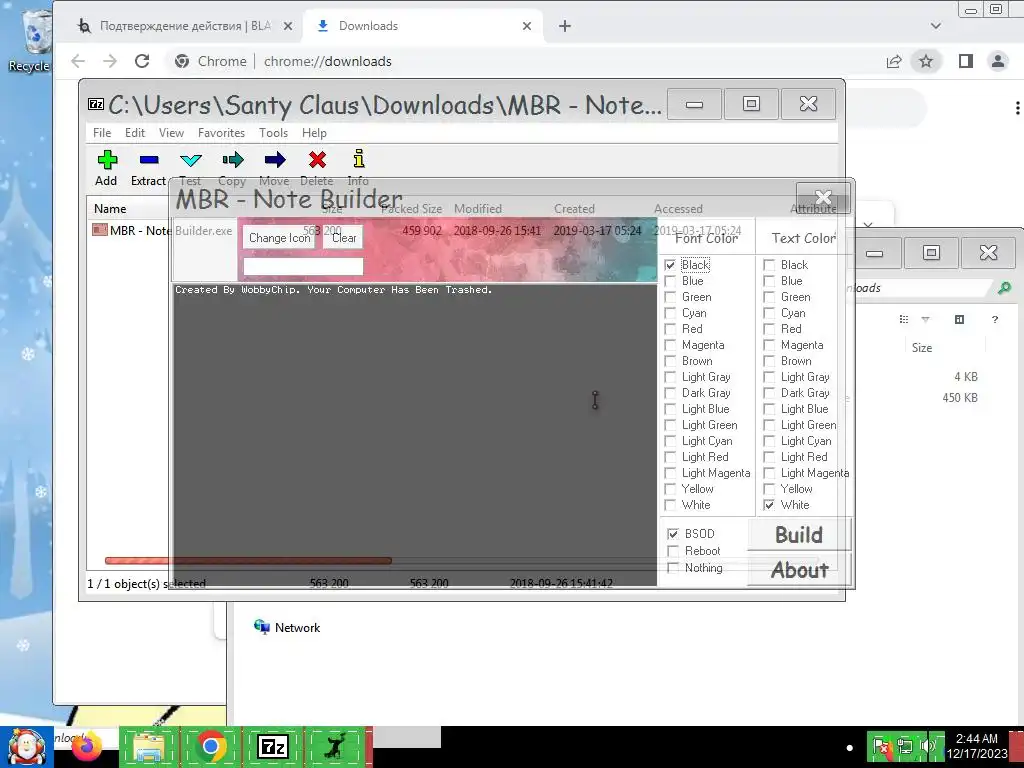
Task: Click the Build button
Action: coord(799,534)
